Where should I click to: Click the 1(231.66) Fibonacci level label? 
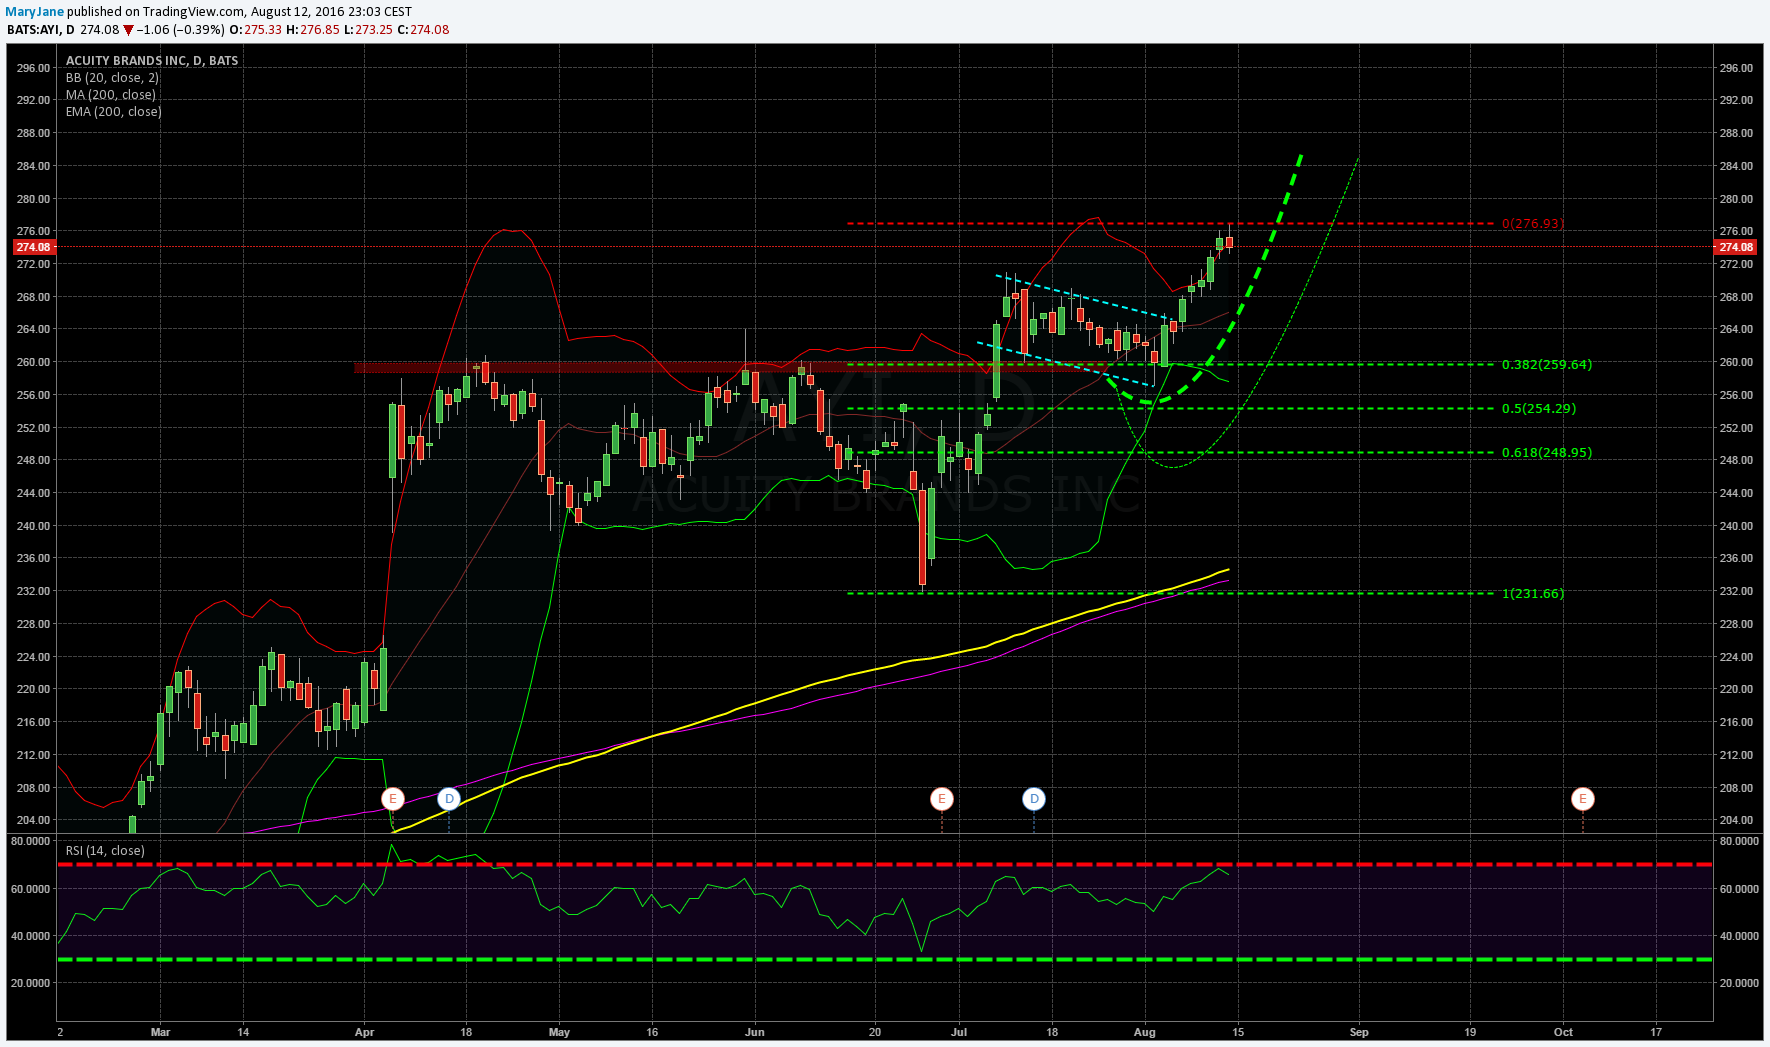1533,594
